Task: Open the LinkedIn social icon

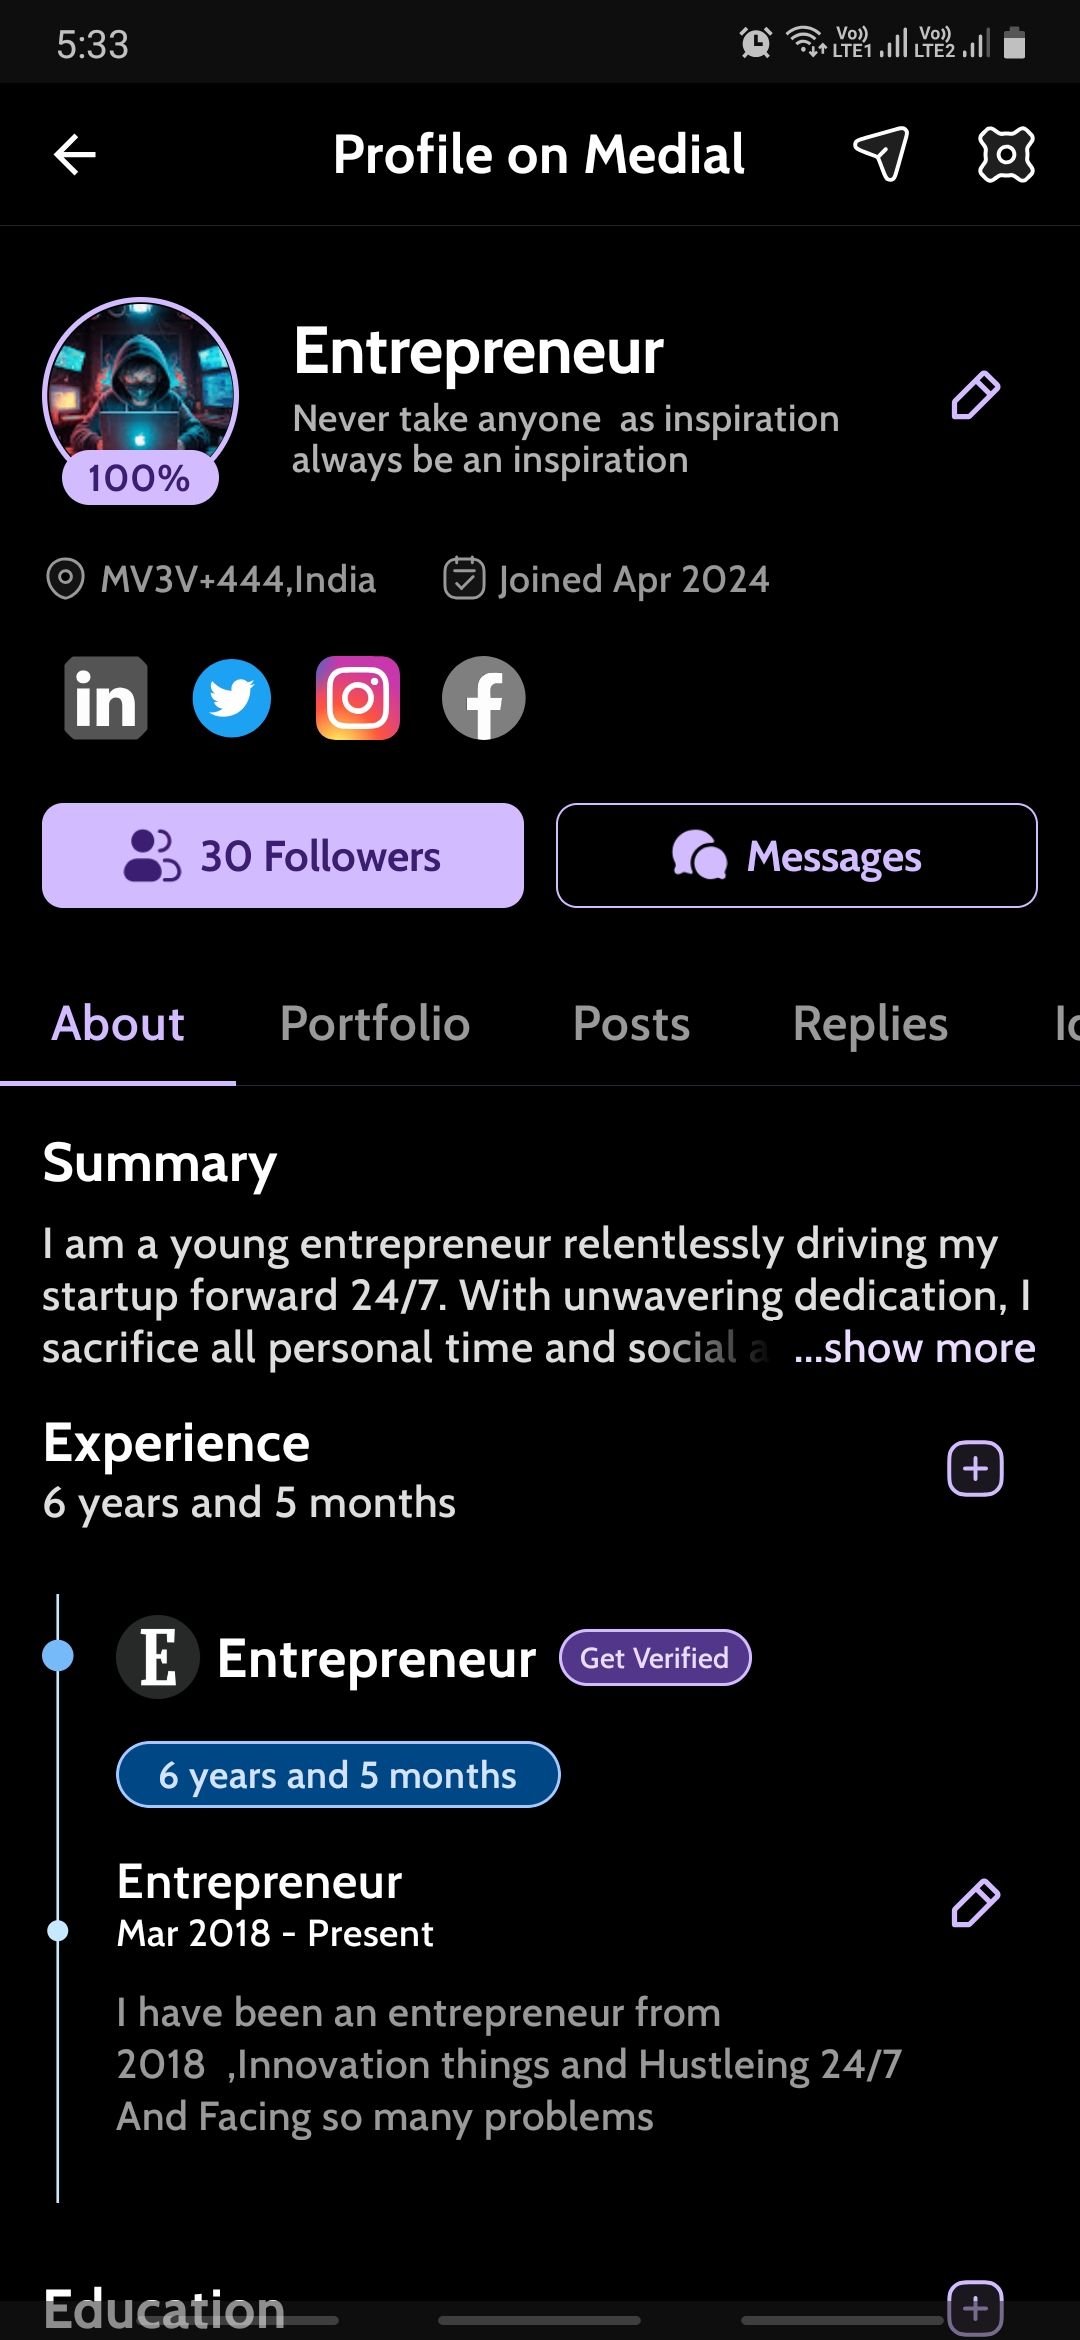Action: [106, 698]
